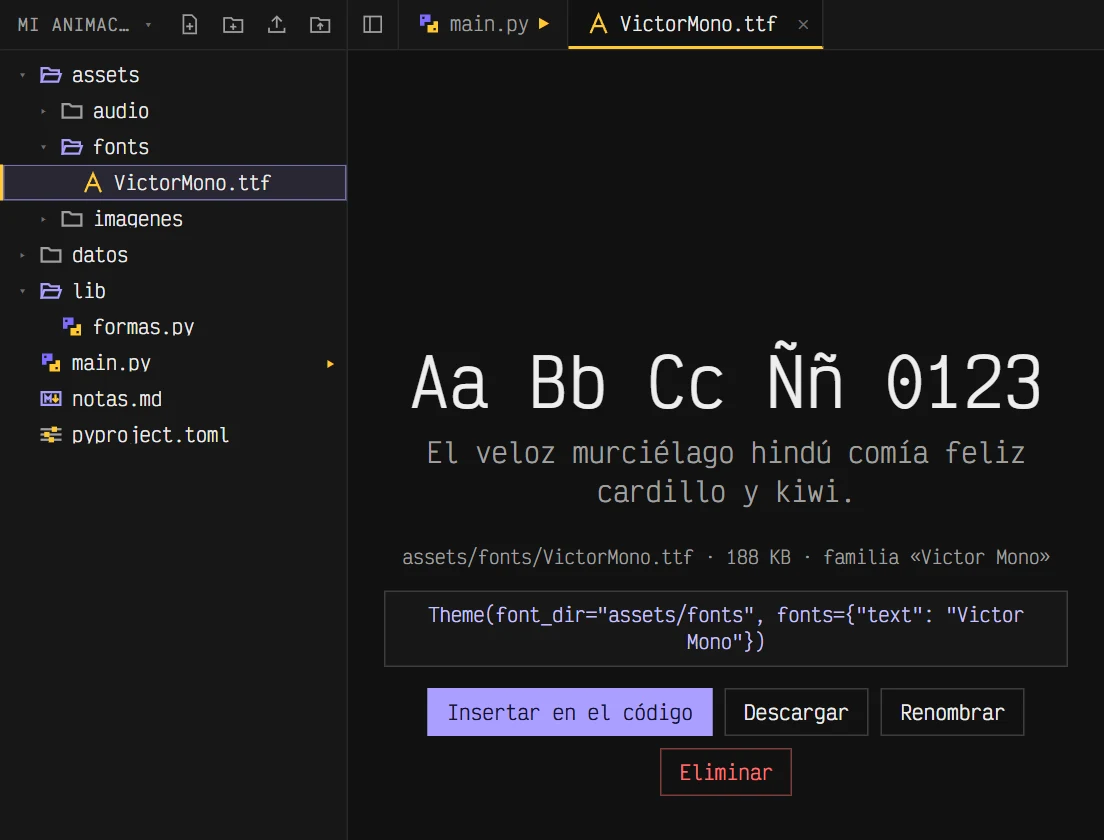Click the 'El veloz murciélago' sample sentence

[x=725, y=472]
